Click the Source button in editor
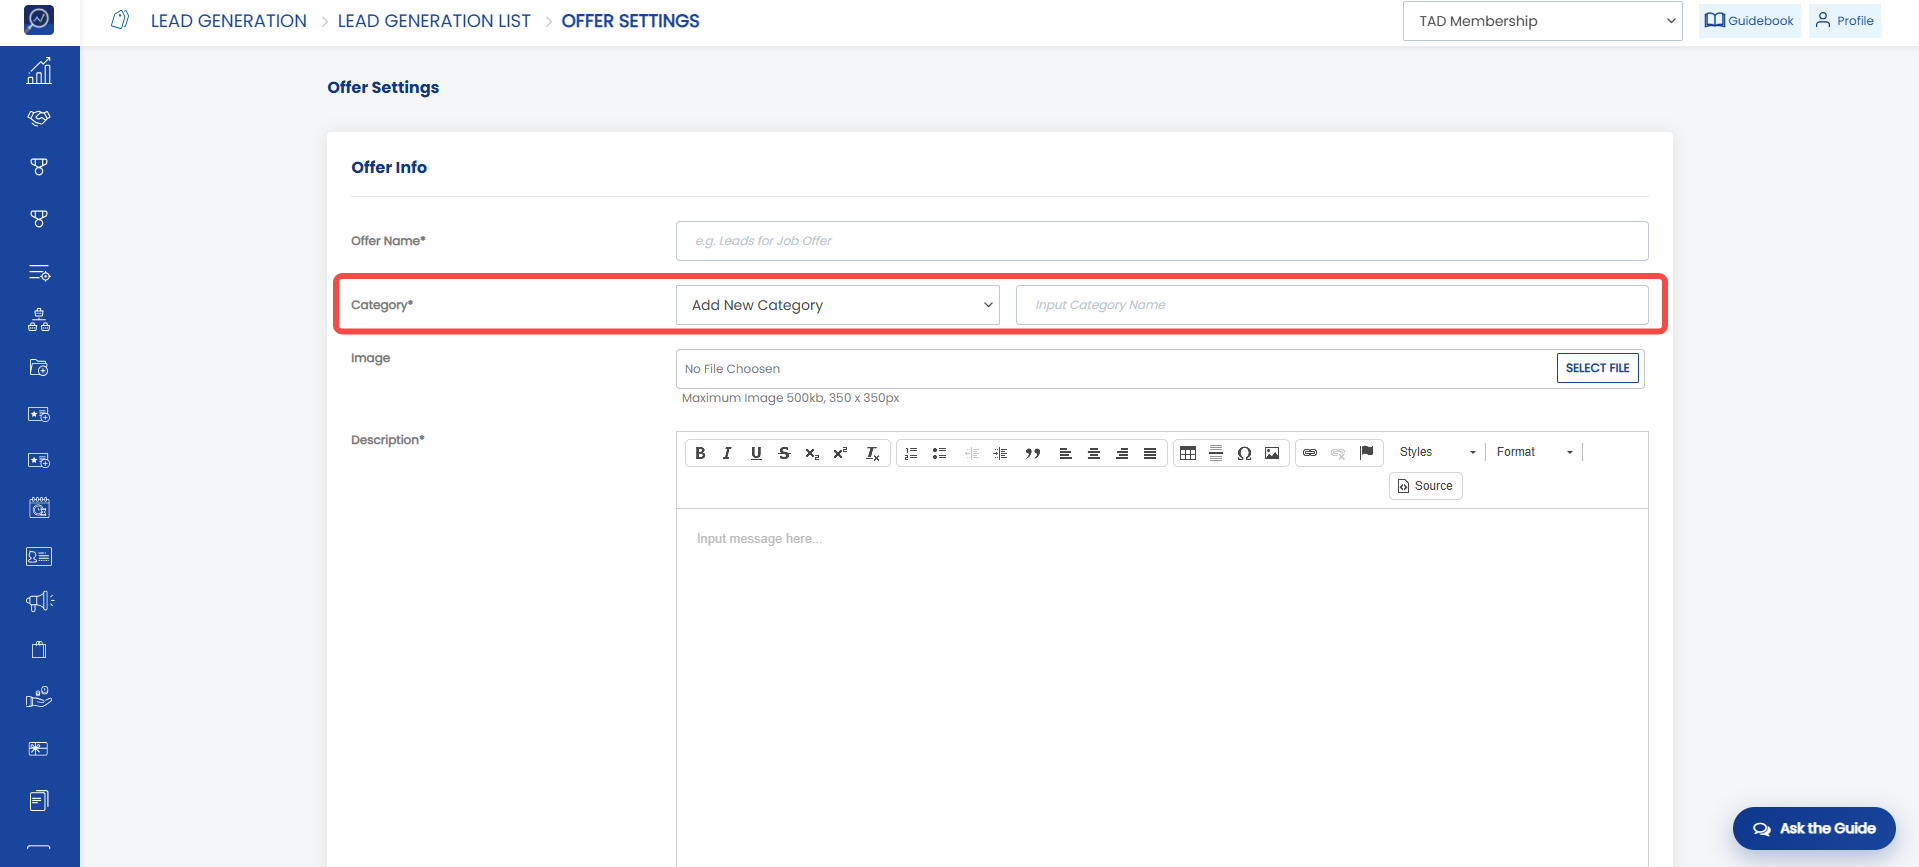This screenshot has height=867, width=1919. coord(1426,486)
